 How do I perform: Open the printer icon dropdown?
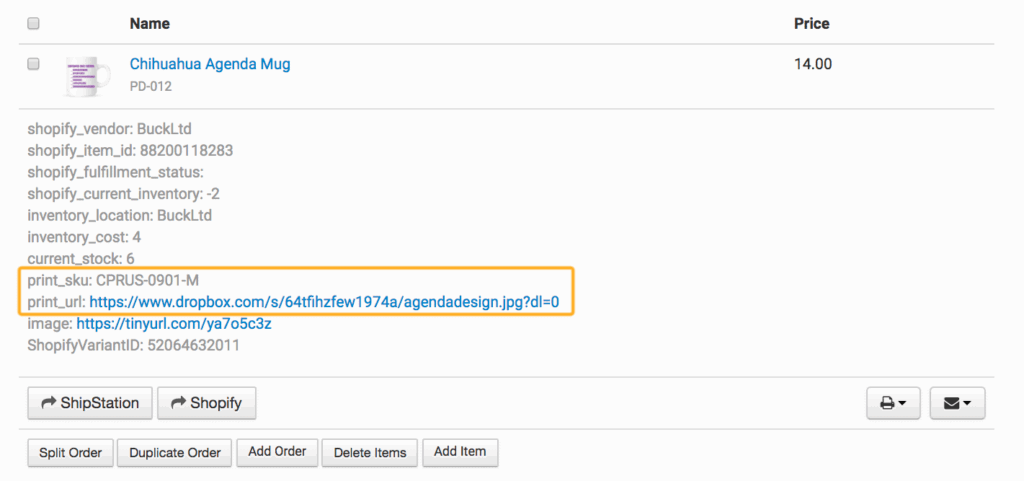point(893,404)
